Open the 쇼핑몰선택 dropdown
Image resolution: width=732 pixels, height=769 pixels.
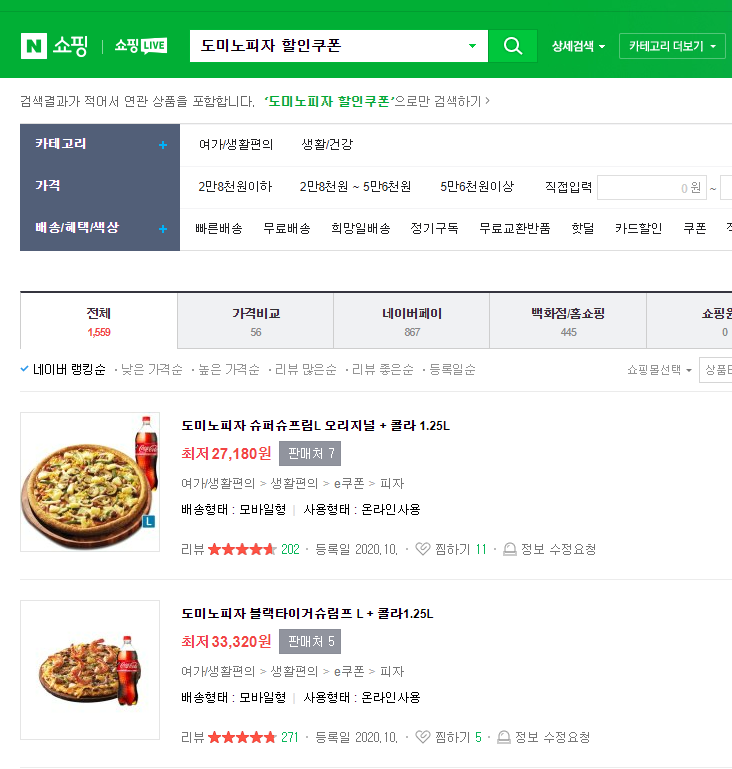pyautogui.click(x=659, y=370)
